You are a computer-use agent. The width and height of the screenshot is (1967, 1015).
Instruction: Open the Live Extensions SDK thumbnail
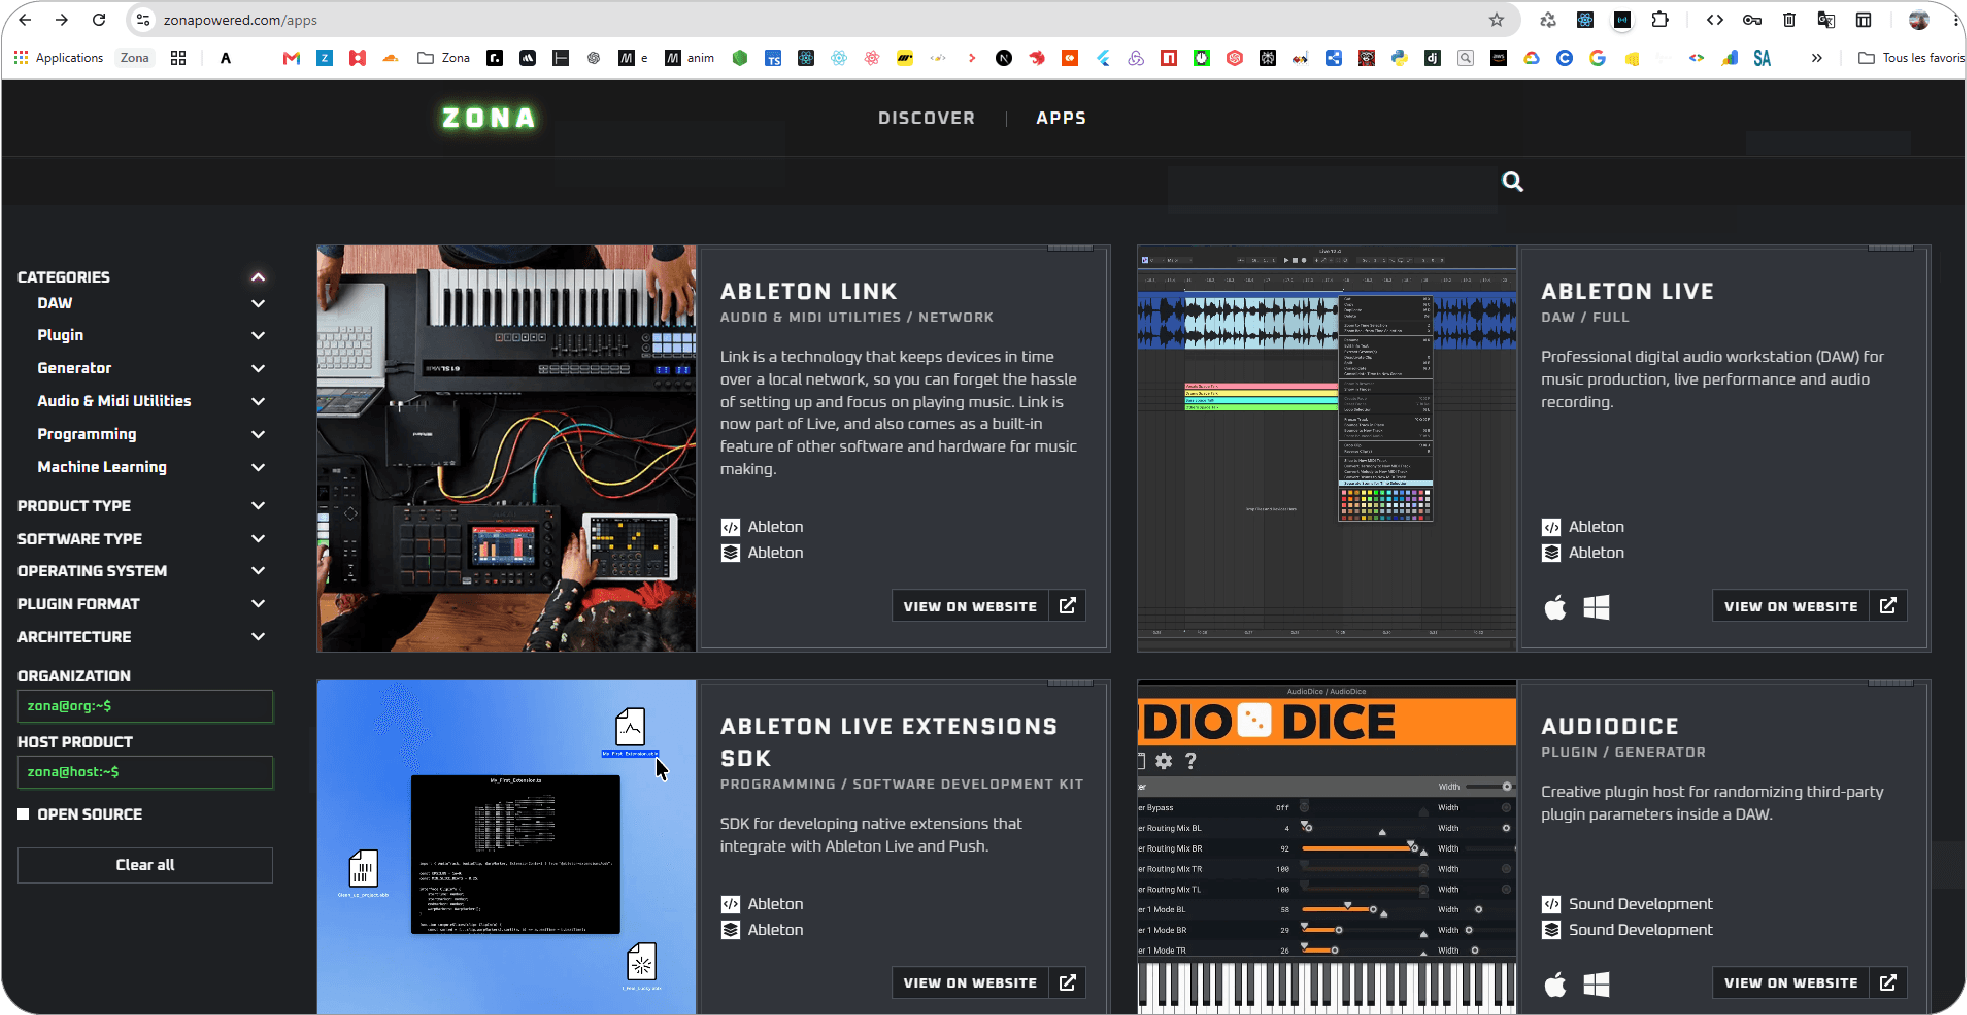tap(506, 847)
